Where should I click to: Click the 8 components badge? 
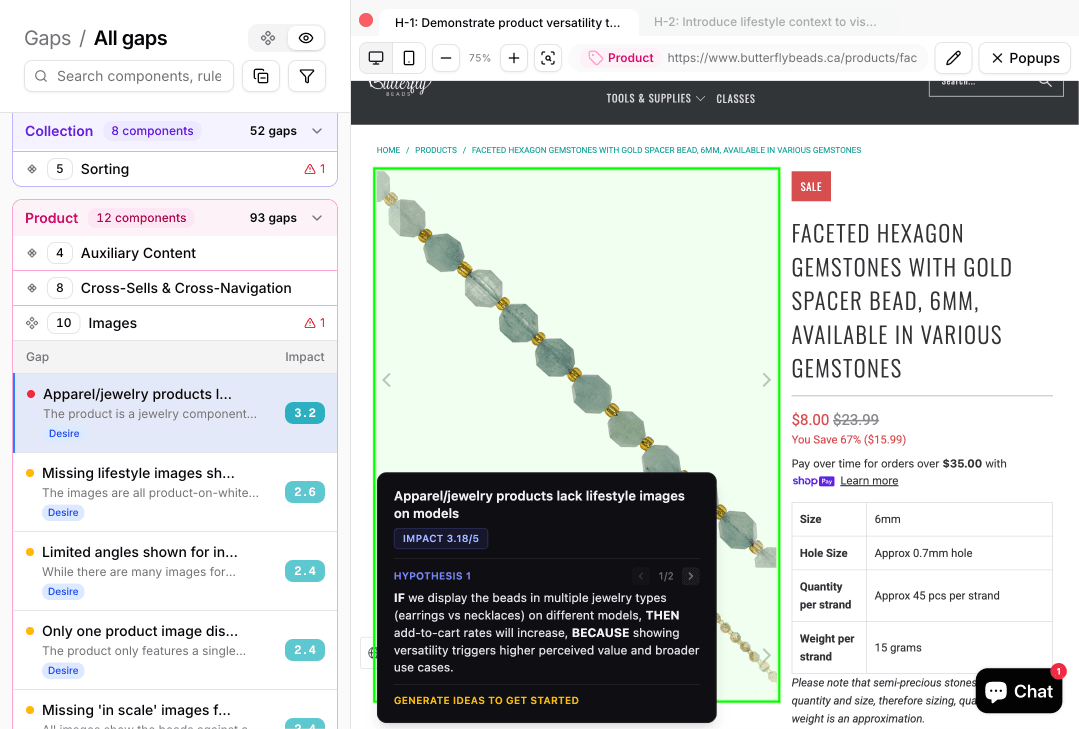[x=152, y=131]
